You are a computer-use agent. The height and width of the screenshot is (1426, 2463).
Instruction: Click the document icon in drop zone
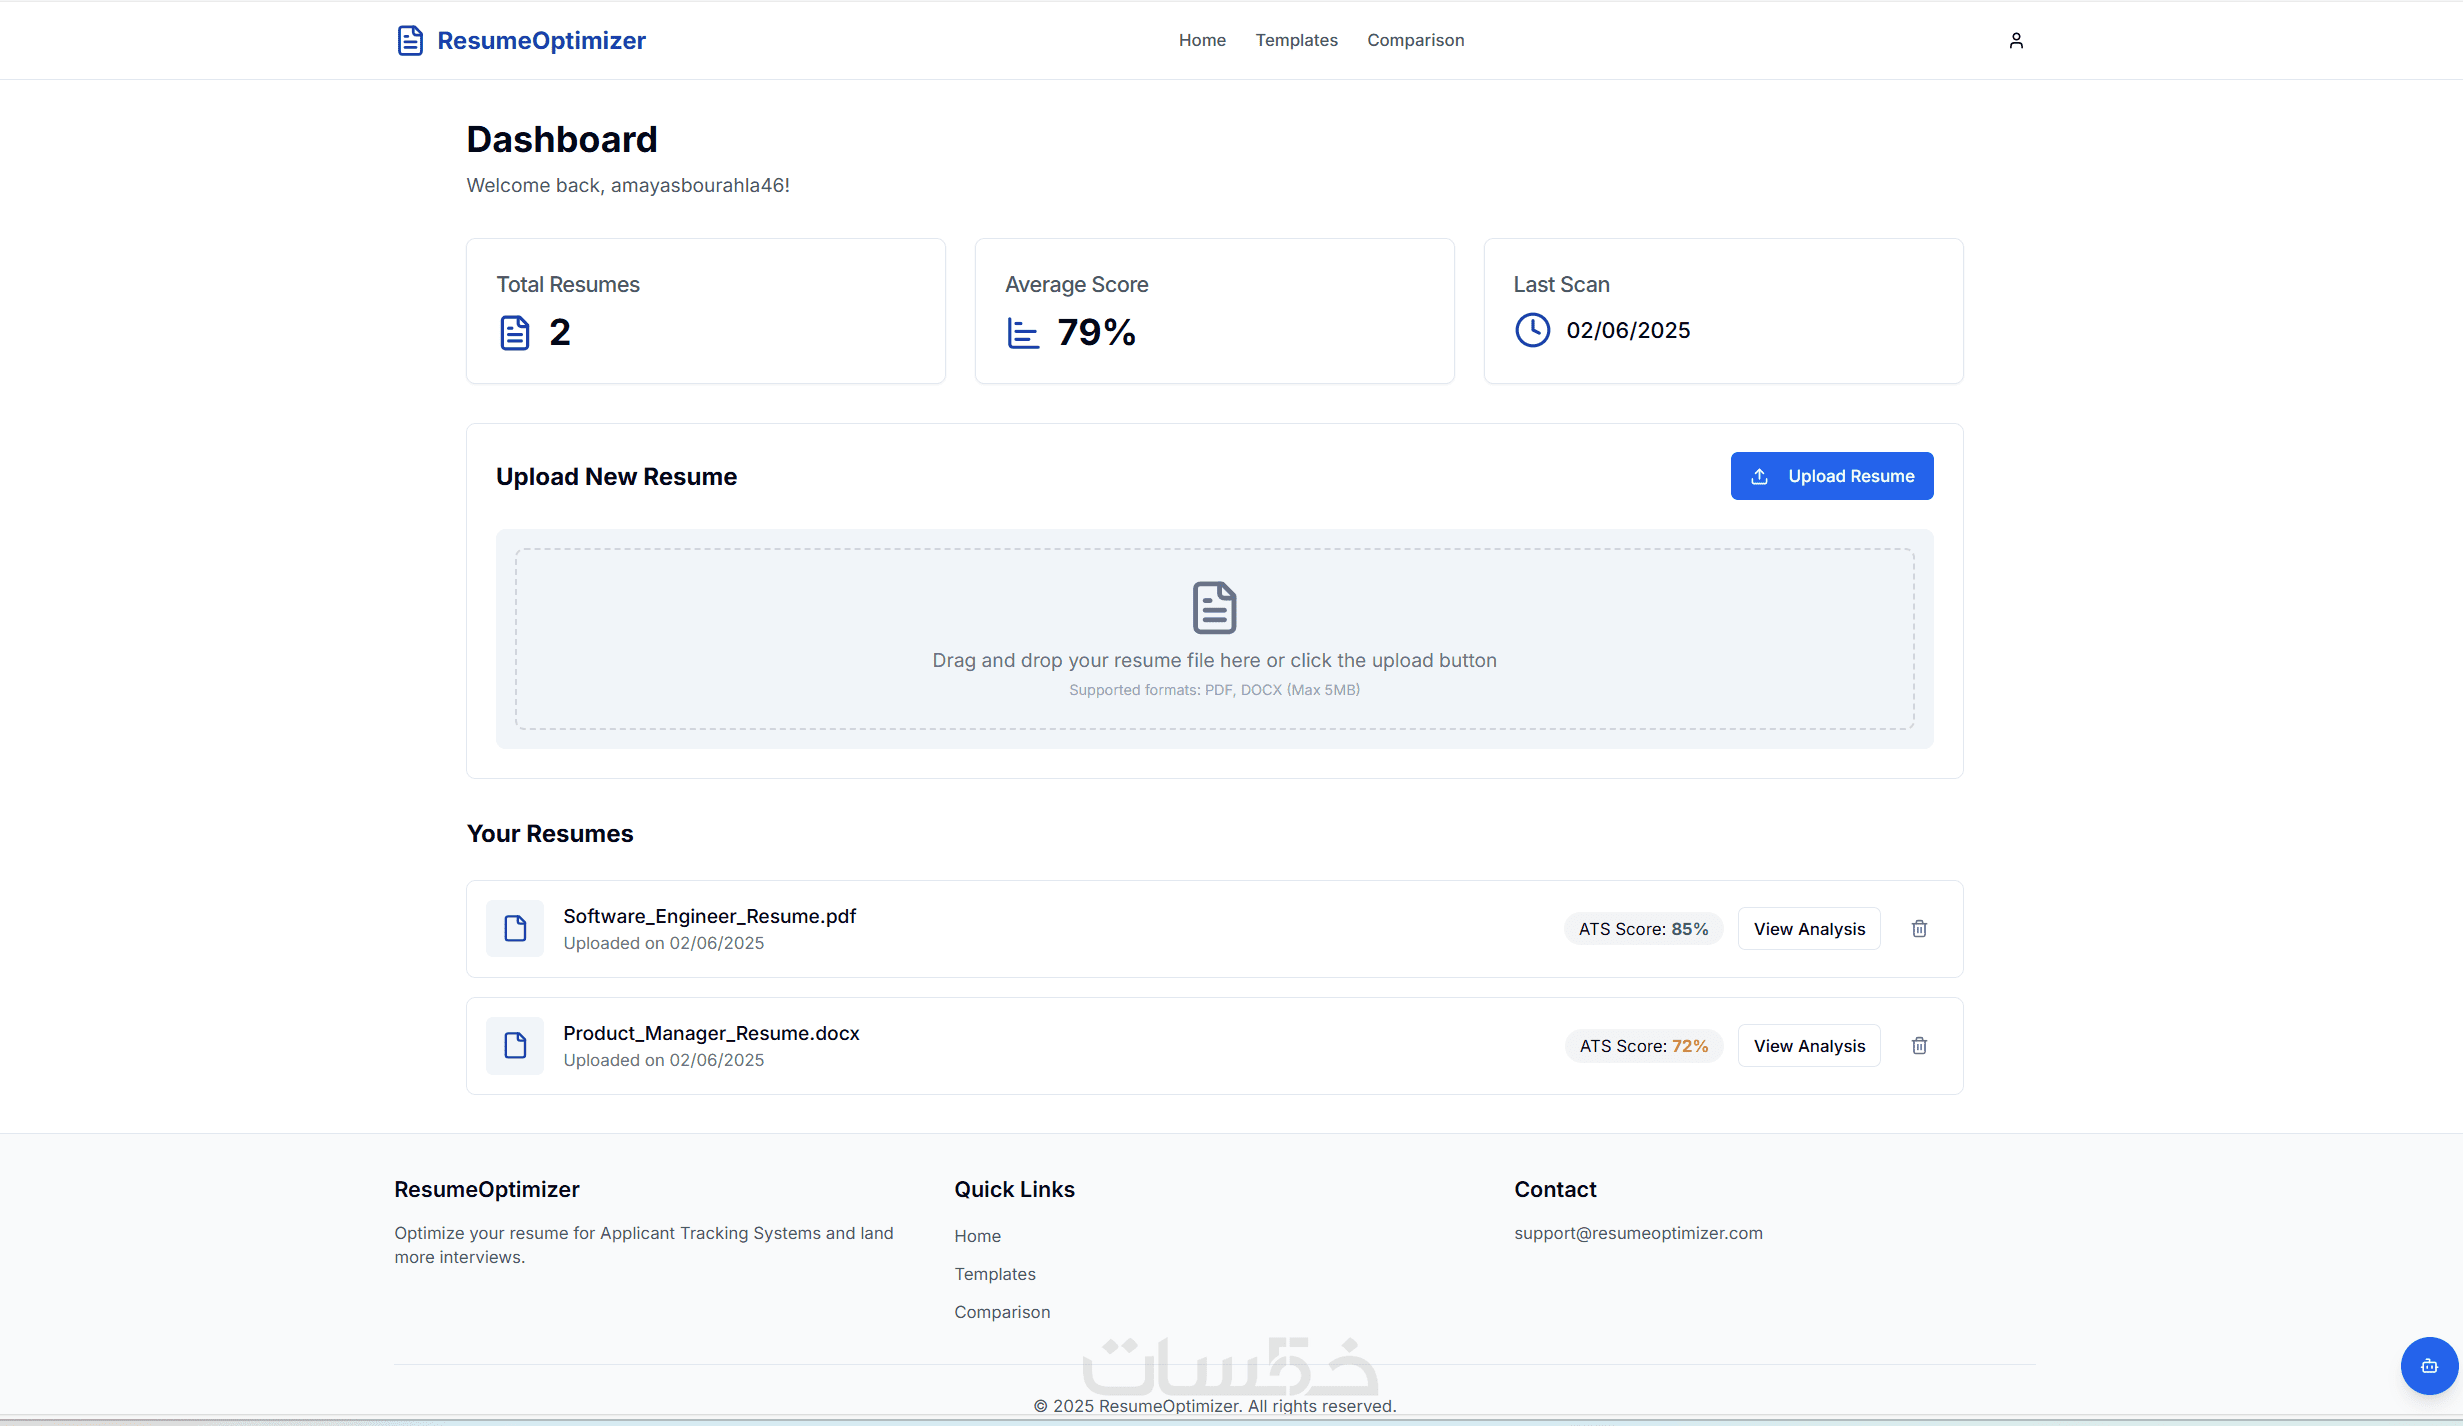pos(1214,607)
